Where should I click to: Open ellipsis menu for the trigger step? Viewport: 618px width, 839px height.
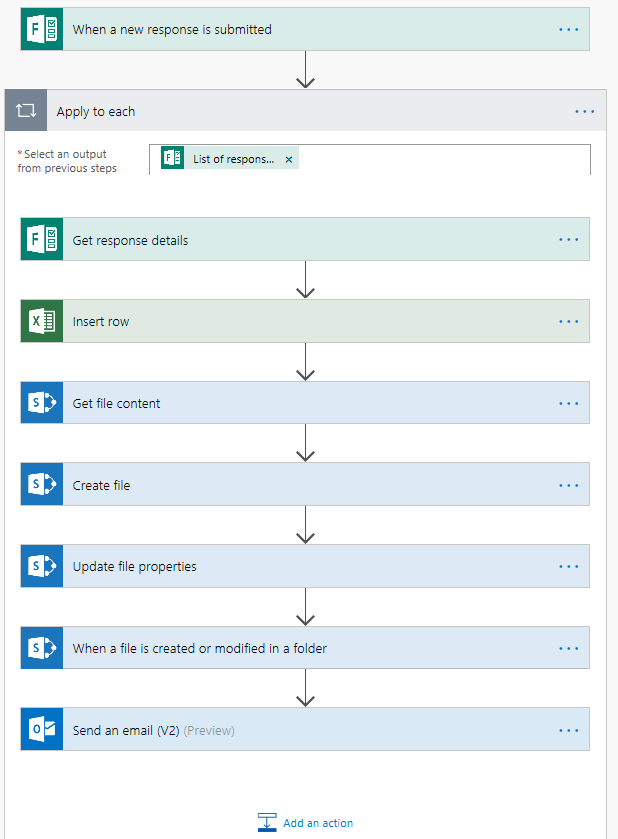point(569,30)
